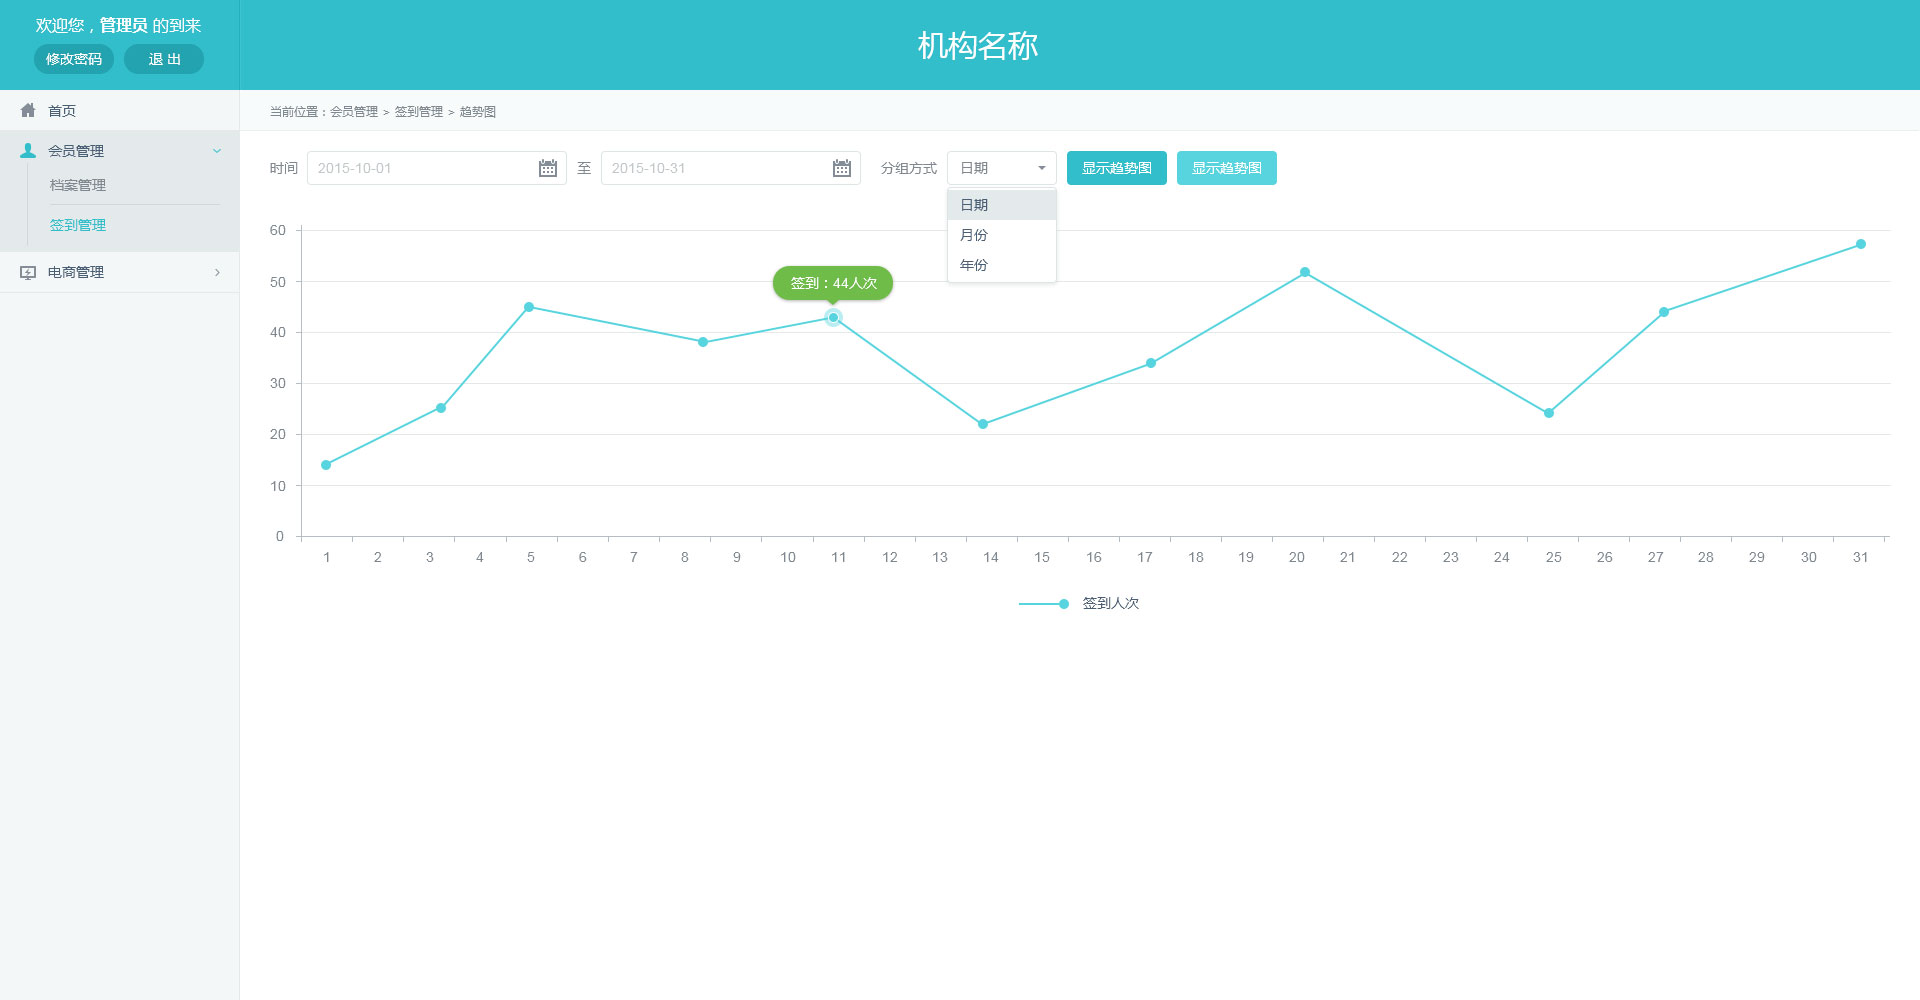Click the member user icon beside 会员管理
The width and height of the screenshot is (1920, 1000).
click(x=28, y=151)
